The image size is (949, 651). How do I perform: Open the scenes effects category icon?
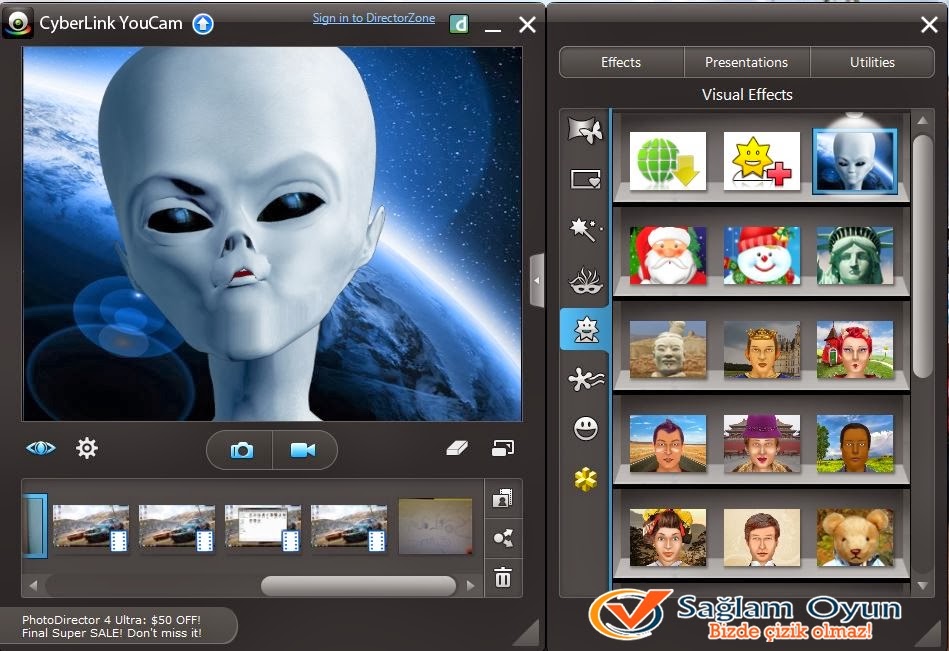point(585,130)
